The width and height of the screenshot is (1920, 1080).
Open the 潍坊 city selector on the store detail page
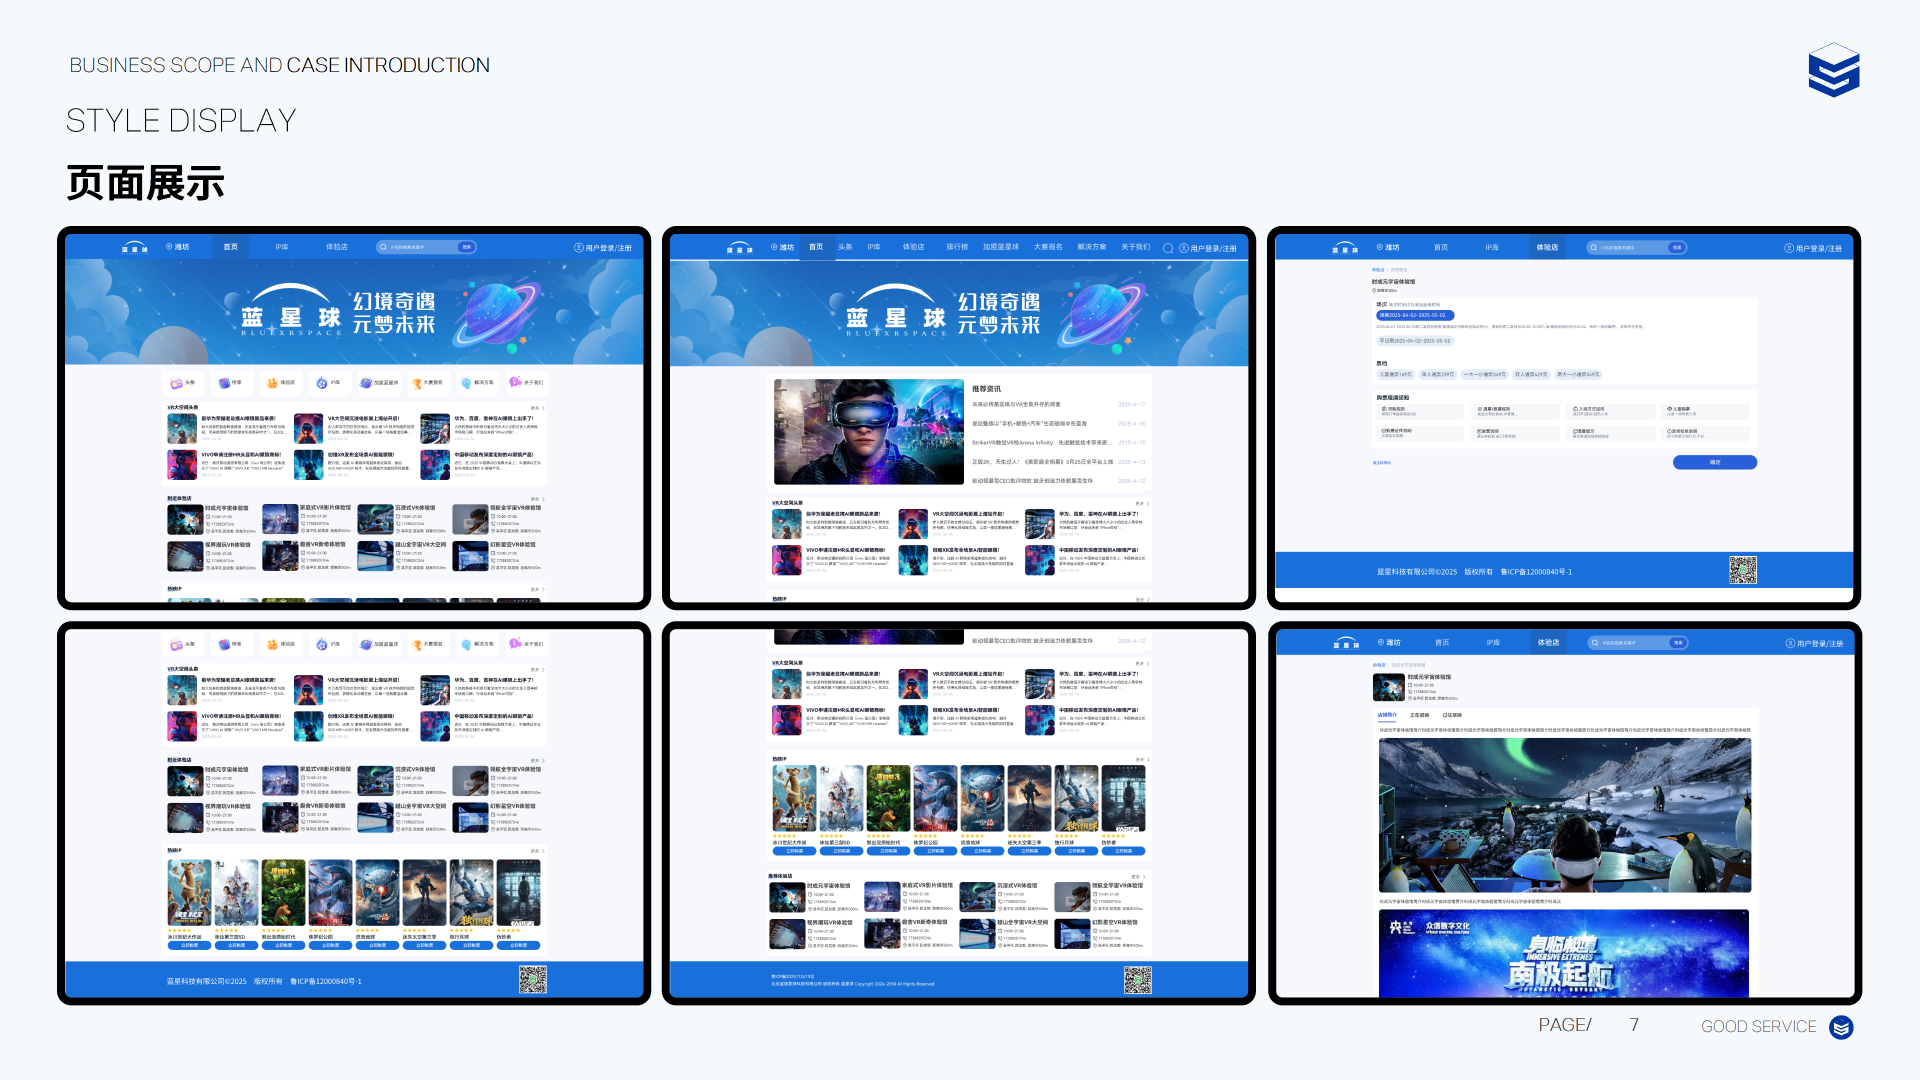[1389, 643]
